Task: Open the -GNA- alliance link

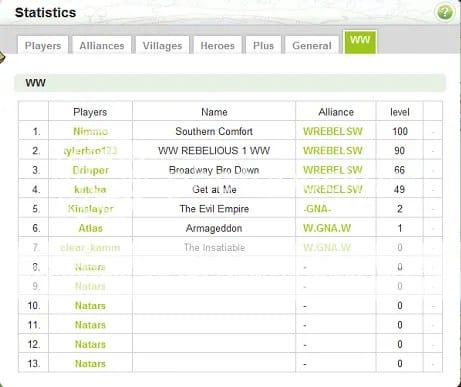Action: (317, 209)
